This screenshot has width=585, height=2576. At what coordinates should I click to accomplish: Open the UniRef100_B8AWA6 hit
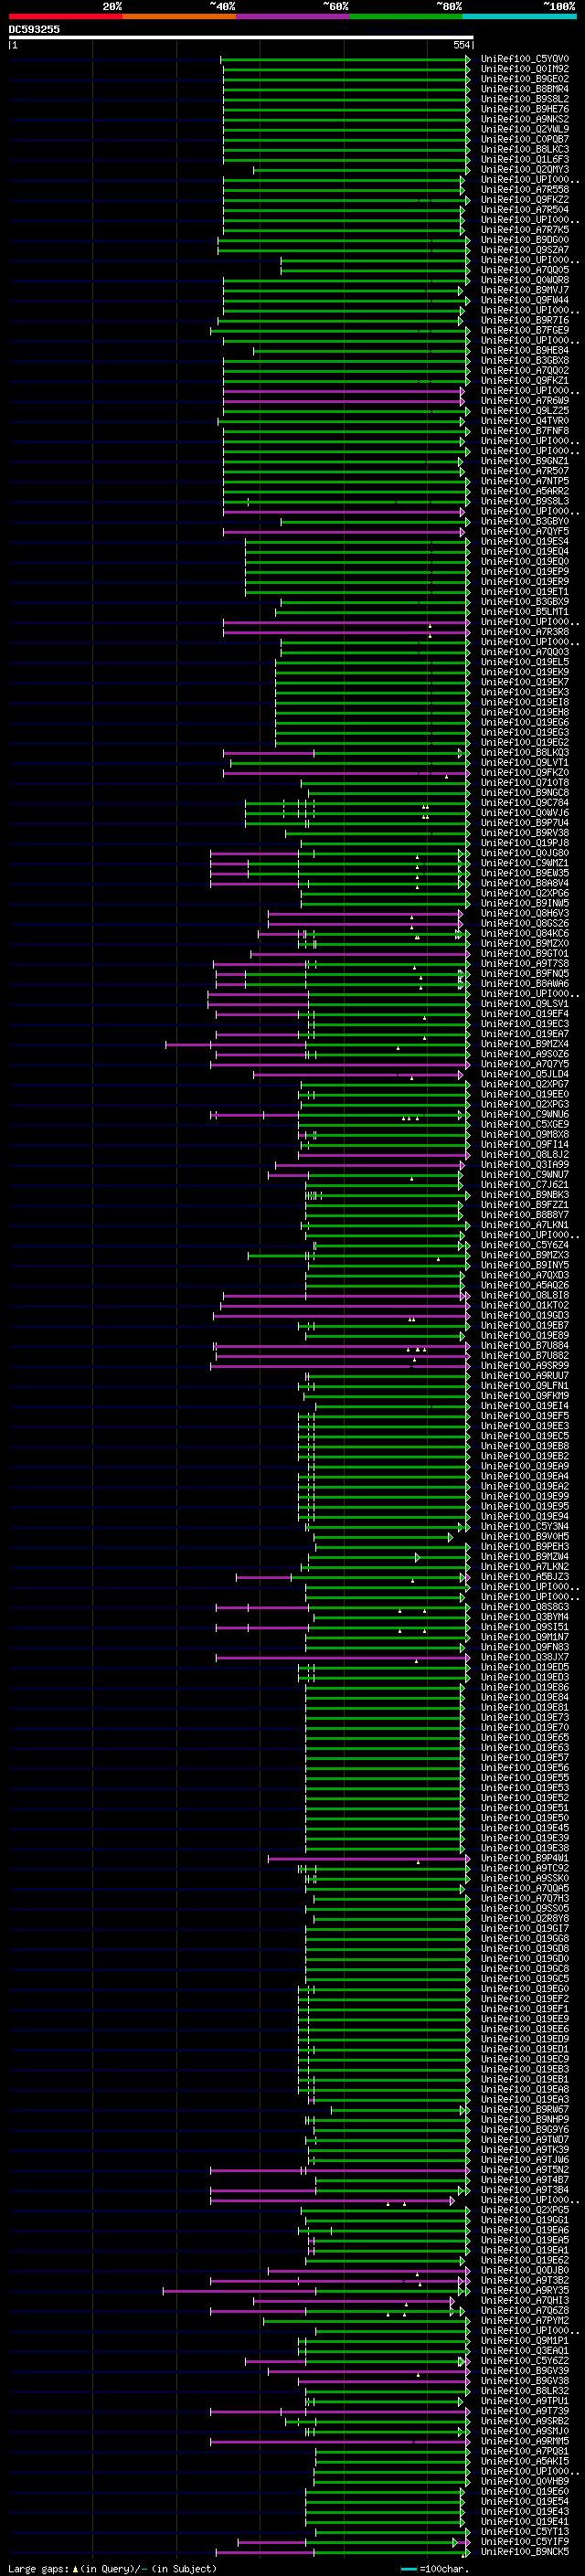[x=524, y=983]
